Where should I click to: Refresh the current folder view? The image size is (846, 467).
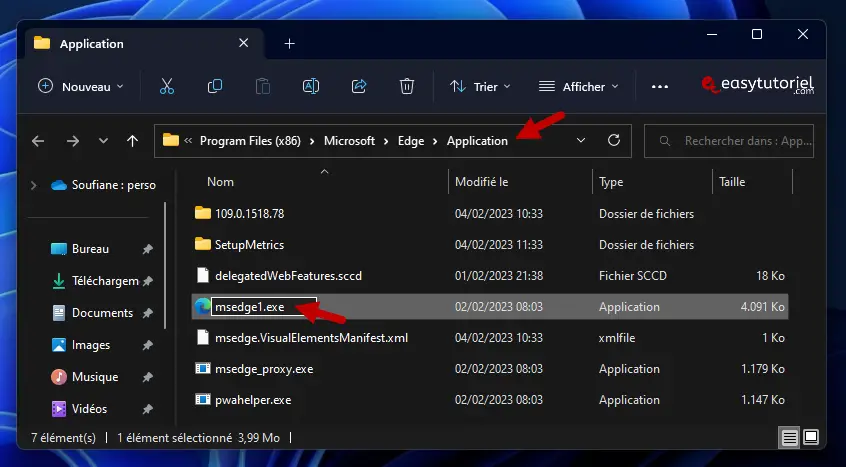tap(614, 141)
